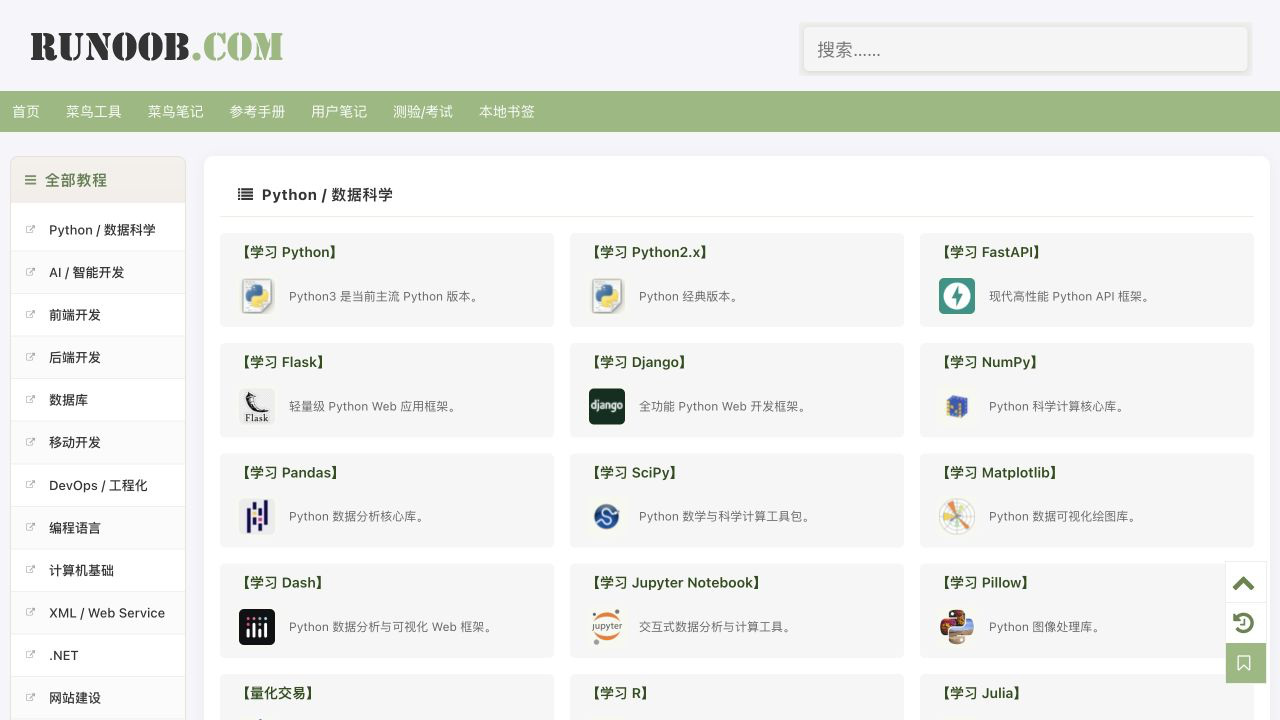Viewport: 1280px width, 720px height.
Task: Click the 现代高性能 Python API 框架 description text
Action: pos(1072,296)
